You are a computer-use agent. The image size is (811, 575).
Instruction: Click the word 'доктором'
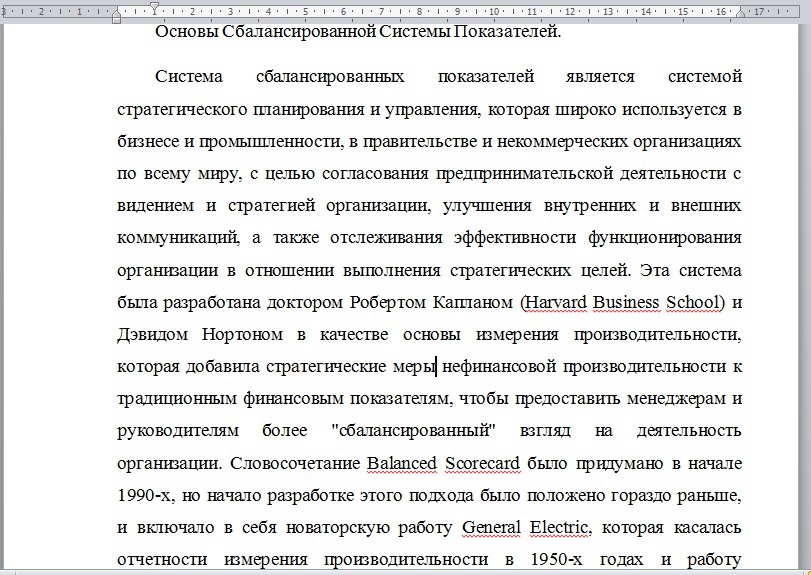pyautogui.click(x=305, y=302)
